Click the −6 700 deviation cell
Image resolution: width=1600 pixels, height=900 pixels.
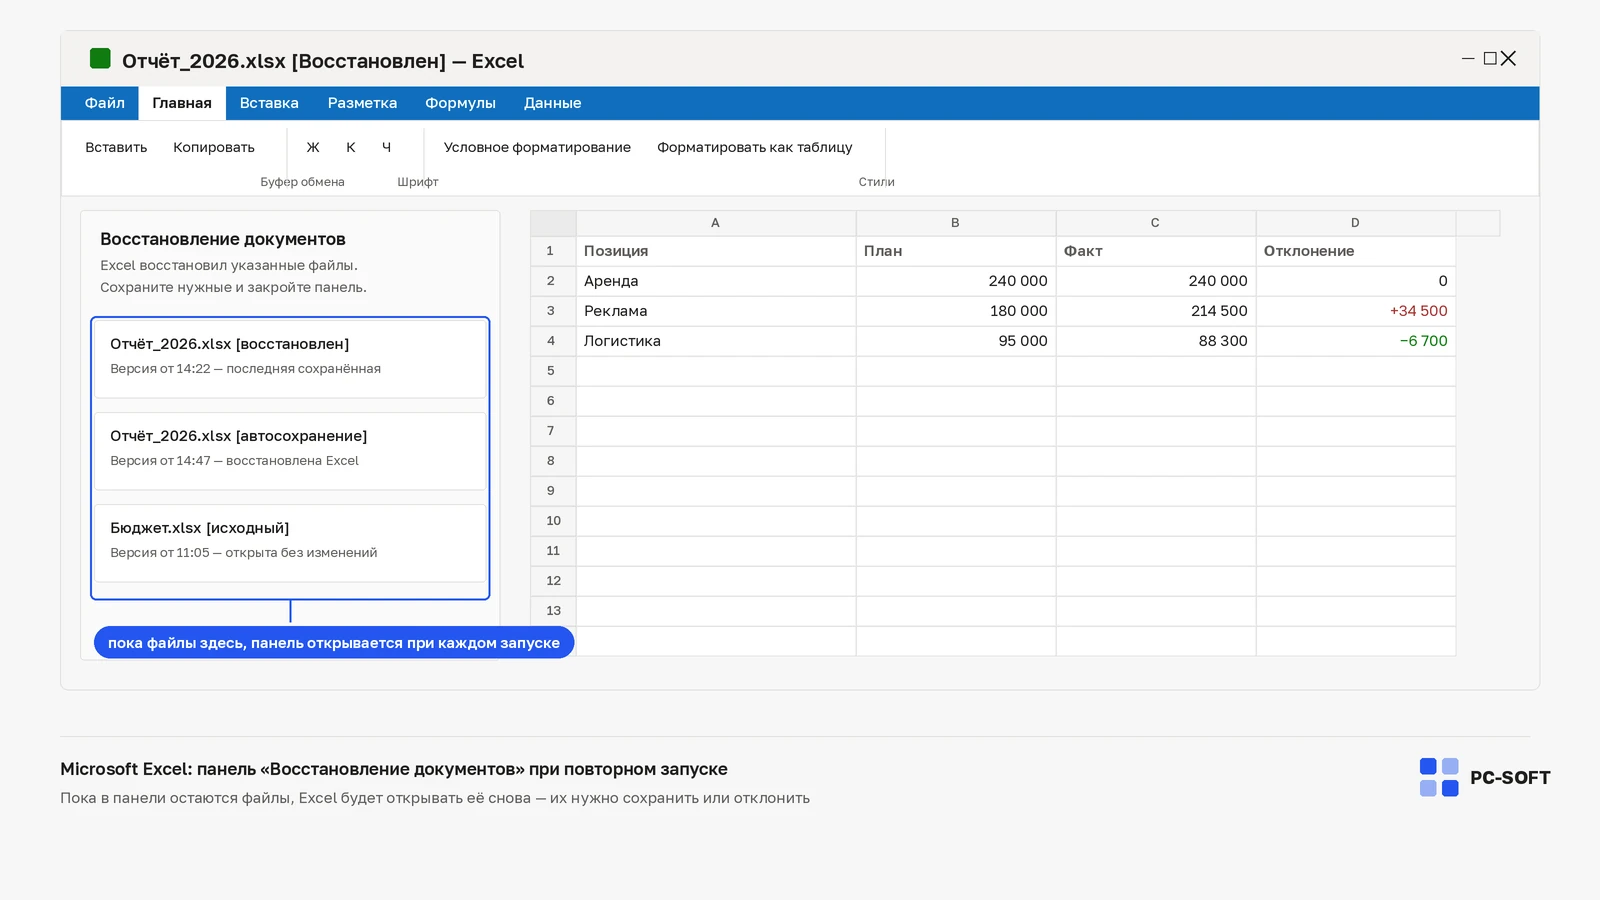[x=1355, y=341]
